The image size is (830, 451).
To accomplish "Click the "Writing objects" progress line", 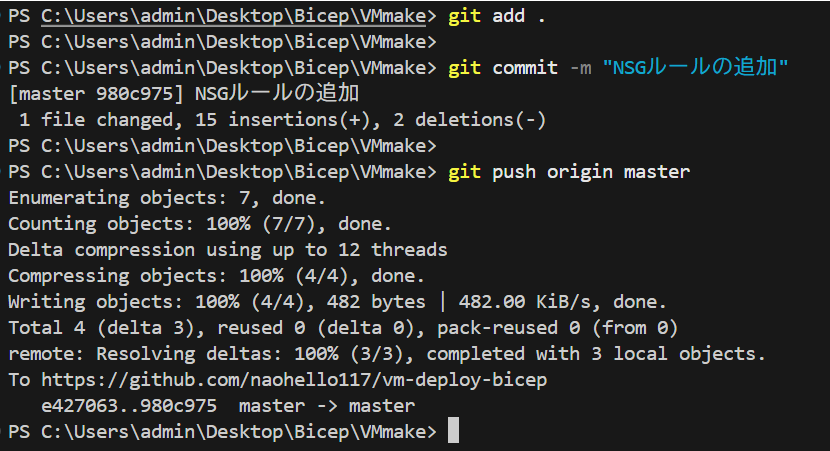I will 337,302.
